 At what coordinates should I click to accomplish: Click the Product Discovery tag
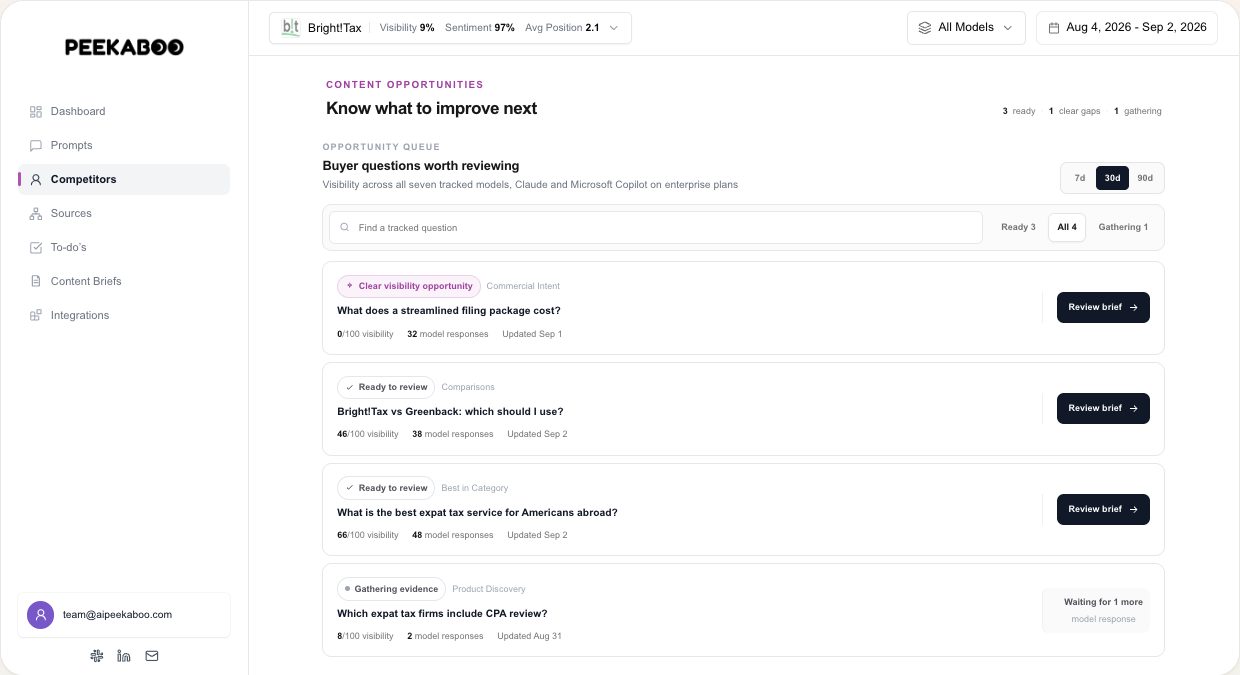489,589
